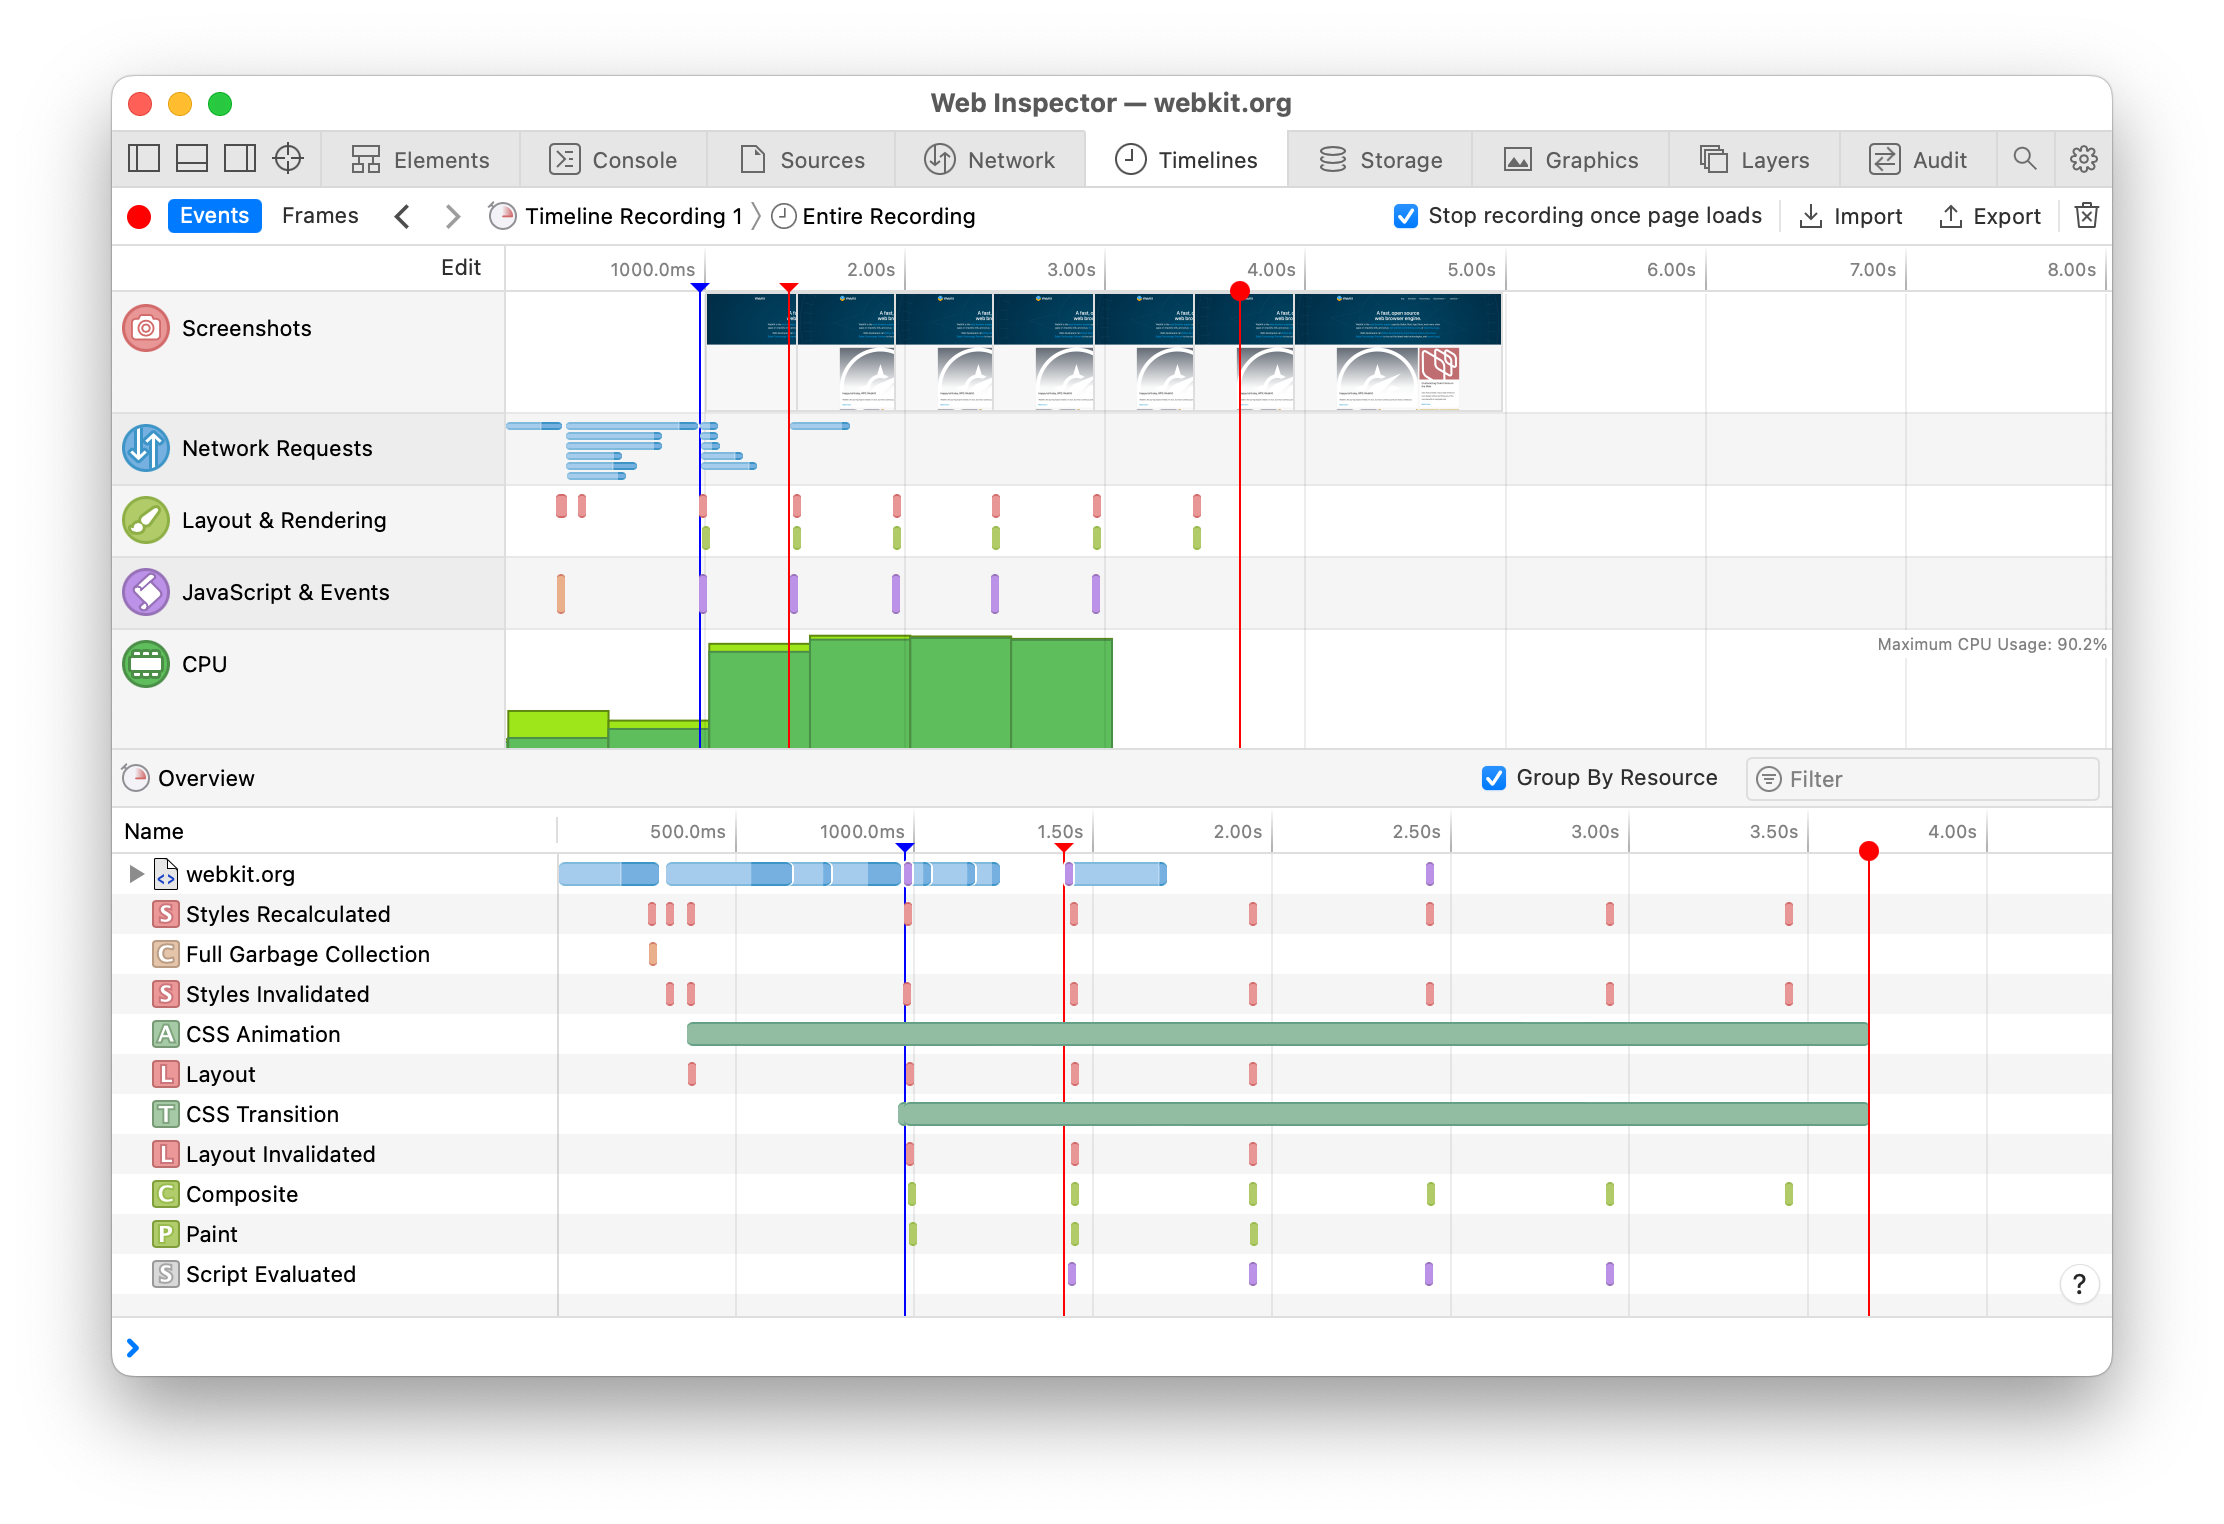Select the Screenshots timeline icon
This screenshot has width=2224, height=1524.
click(146, 328)
